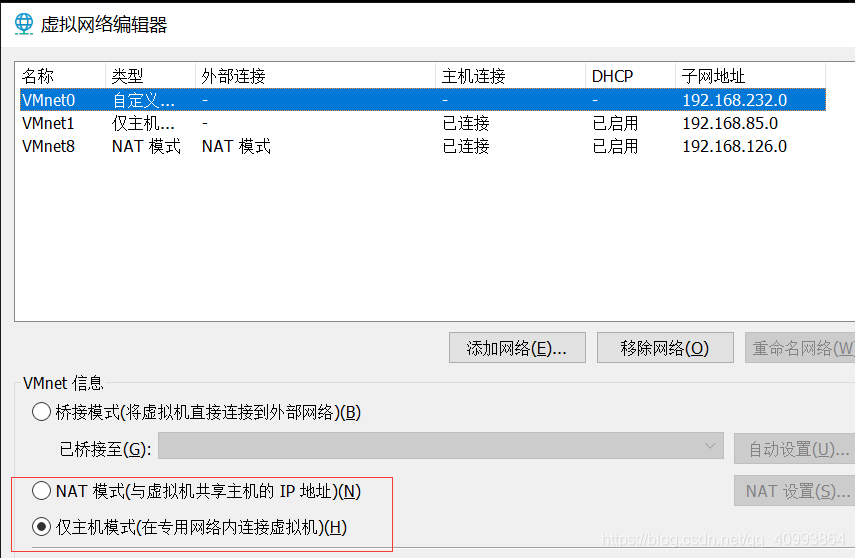The height and width of the screenshot is (558, 855).
Task: Select the VMnet8 network row
Action: pyautogui.click(x=423, y=146)
